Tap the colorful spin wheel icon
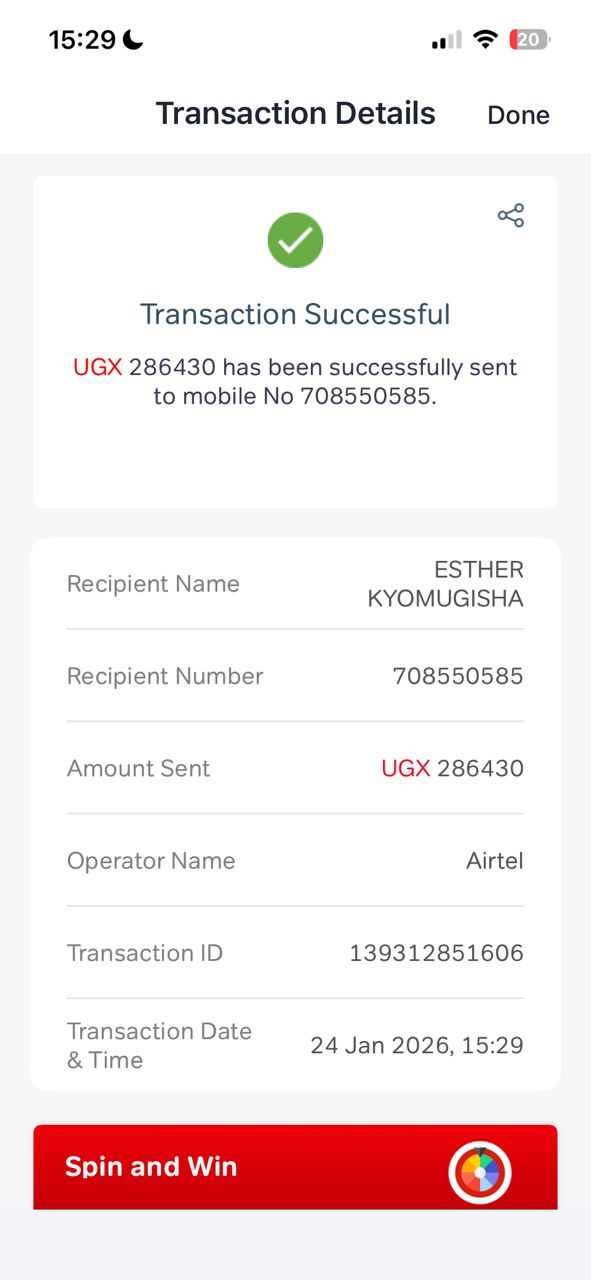The image size is (591, 1280). [480, 1172]
